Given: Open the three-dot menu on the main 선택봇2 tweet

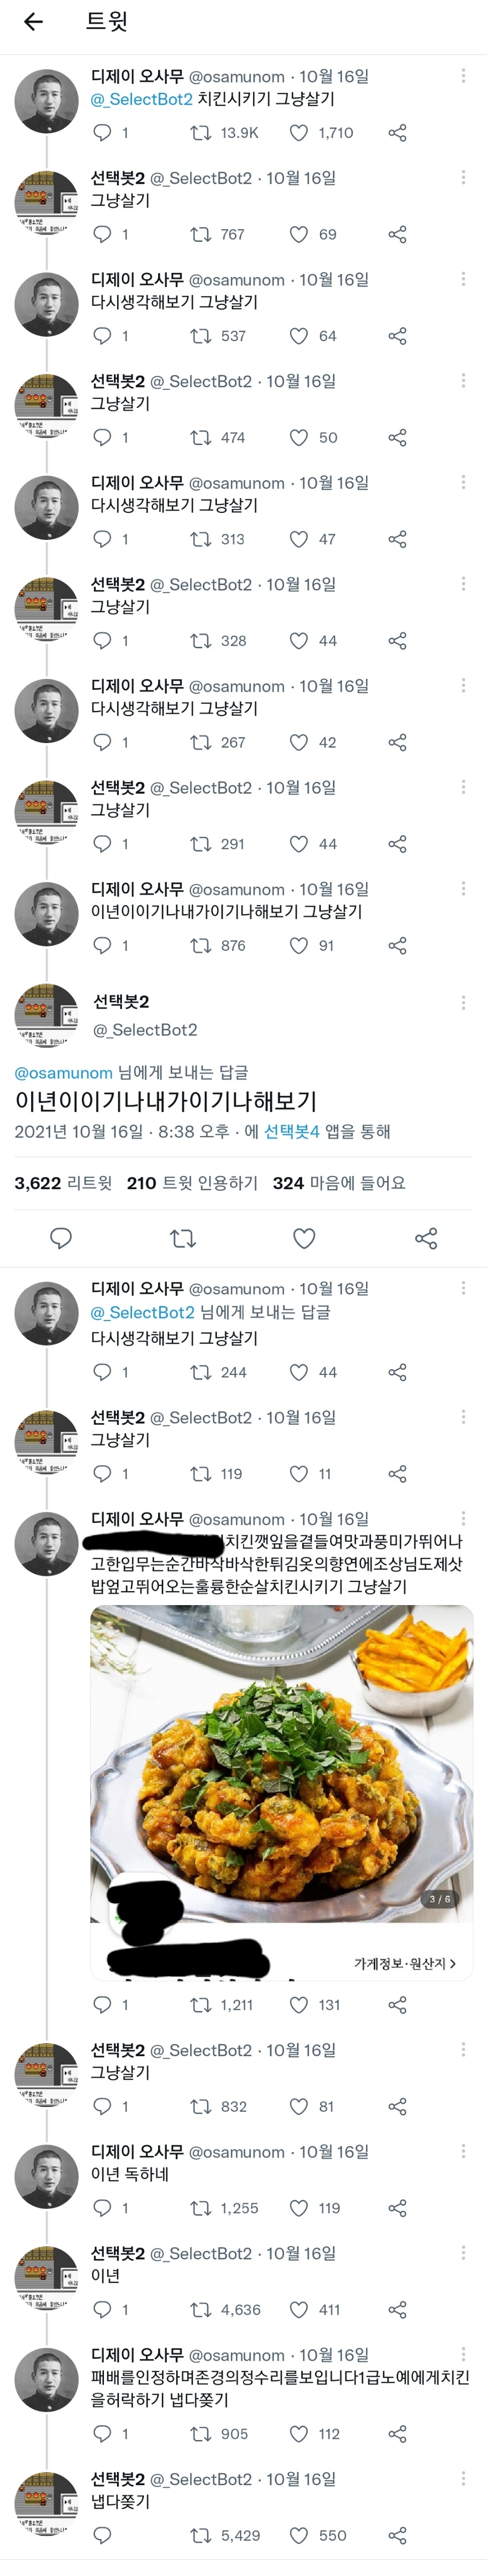Looking at the screenshot, I should pyautogui.click(x=463, y=1002).
